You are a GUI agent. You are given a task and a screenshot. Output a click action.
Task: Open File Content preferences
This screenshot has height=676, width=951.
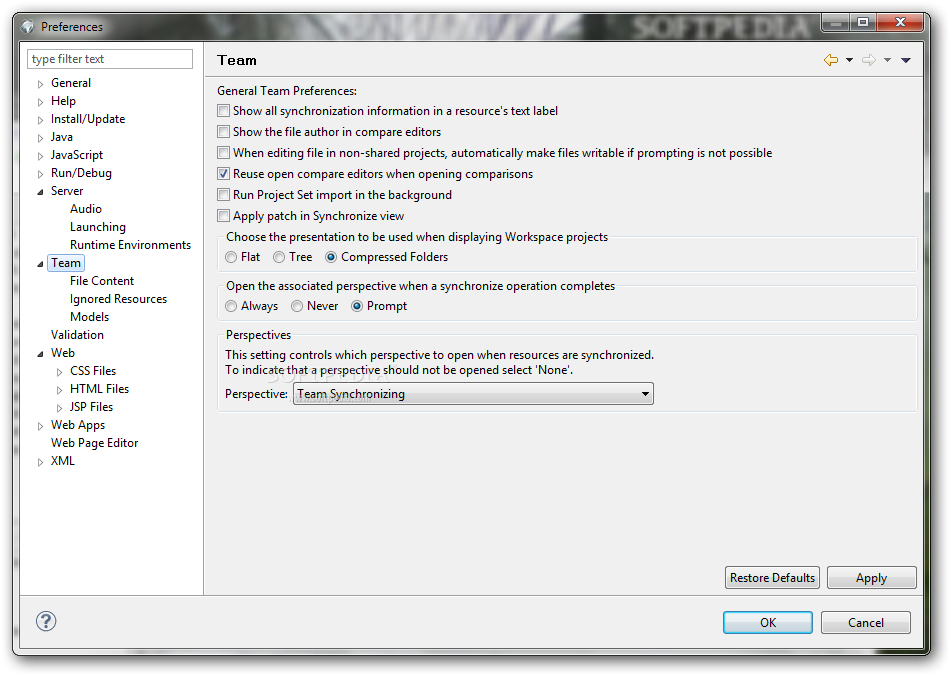click(102, 281)
